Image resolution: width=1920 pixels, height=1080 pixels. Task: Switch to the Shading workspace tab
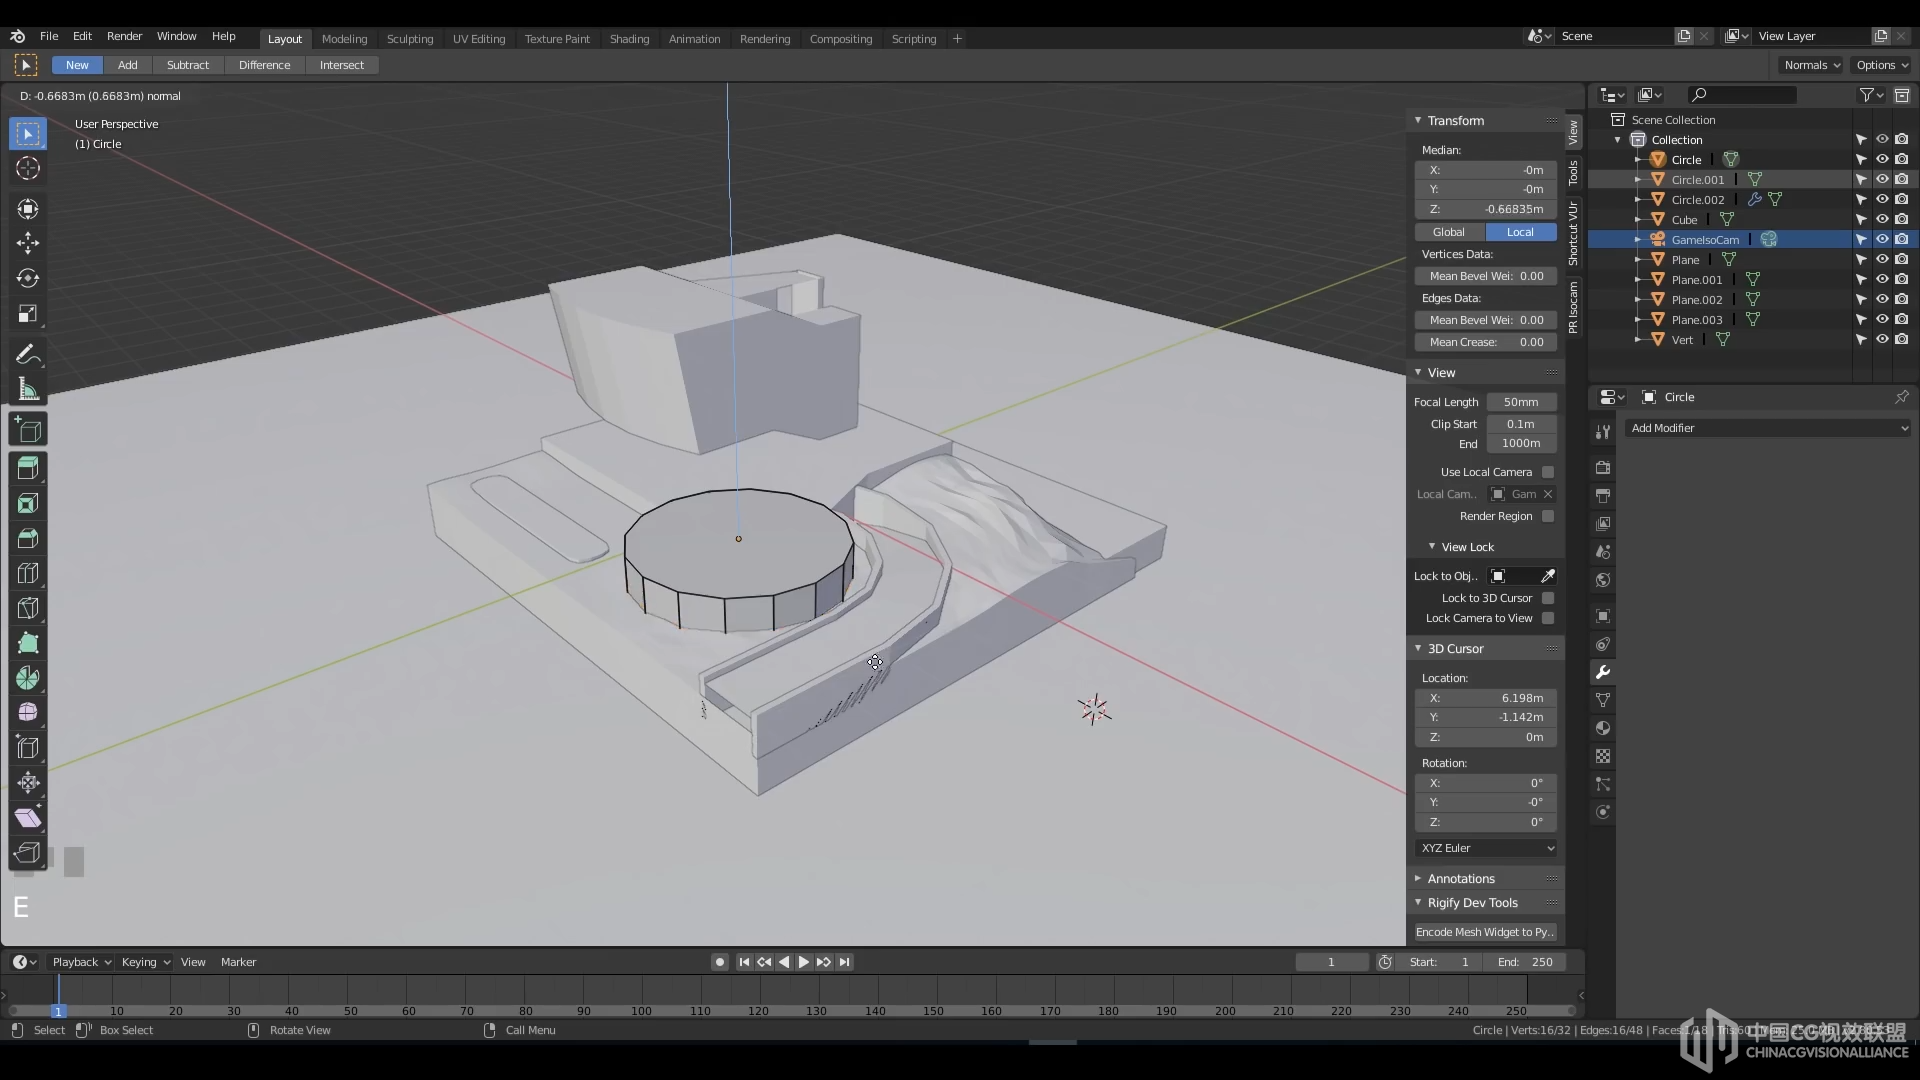pyautogui.click(x=629, y=39)
